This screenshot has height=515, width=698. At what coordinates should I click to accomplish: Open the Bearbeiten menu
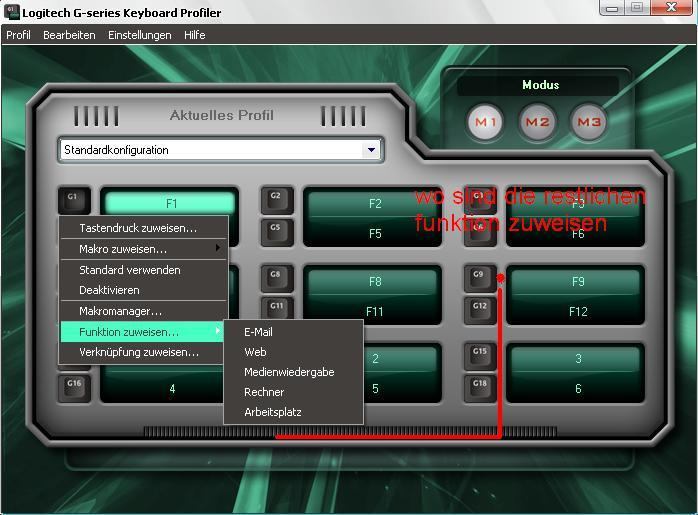[69, 35]
